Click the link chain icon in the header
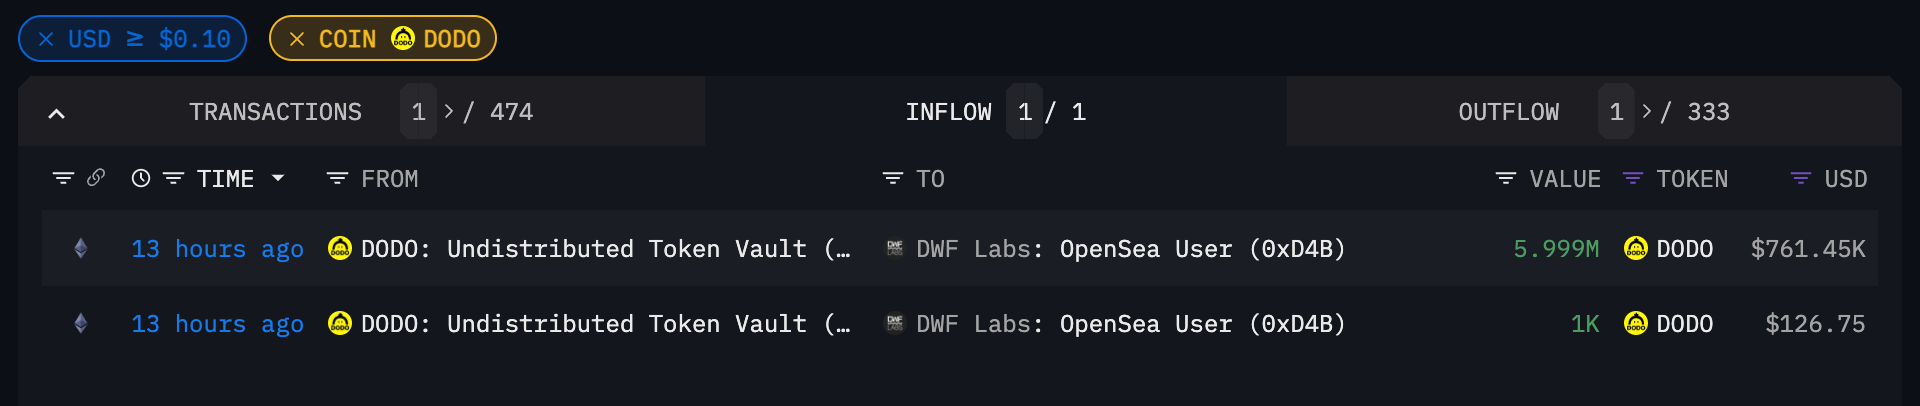Viewport: 1920px width, 406px height. [96, 178]
